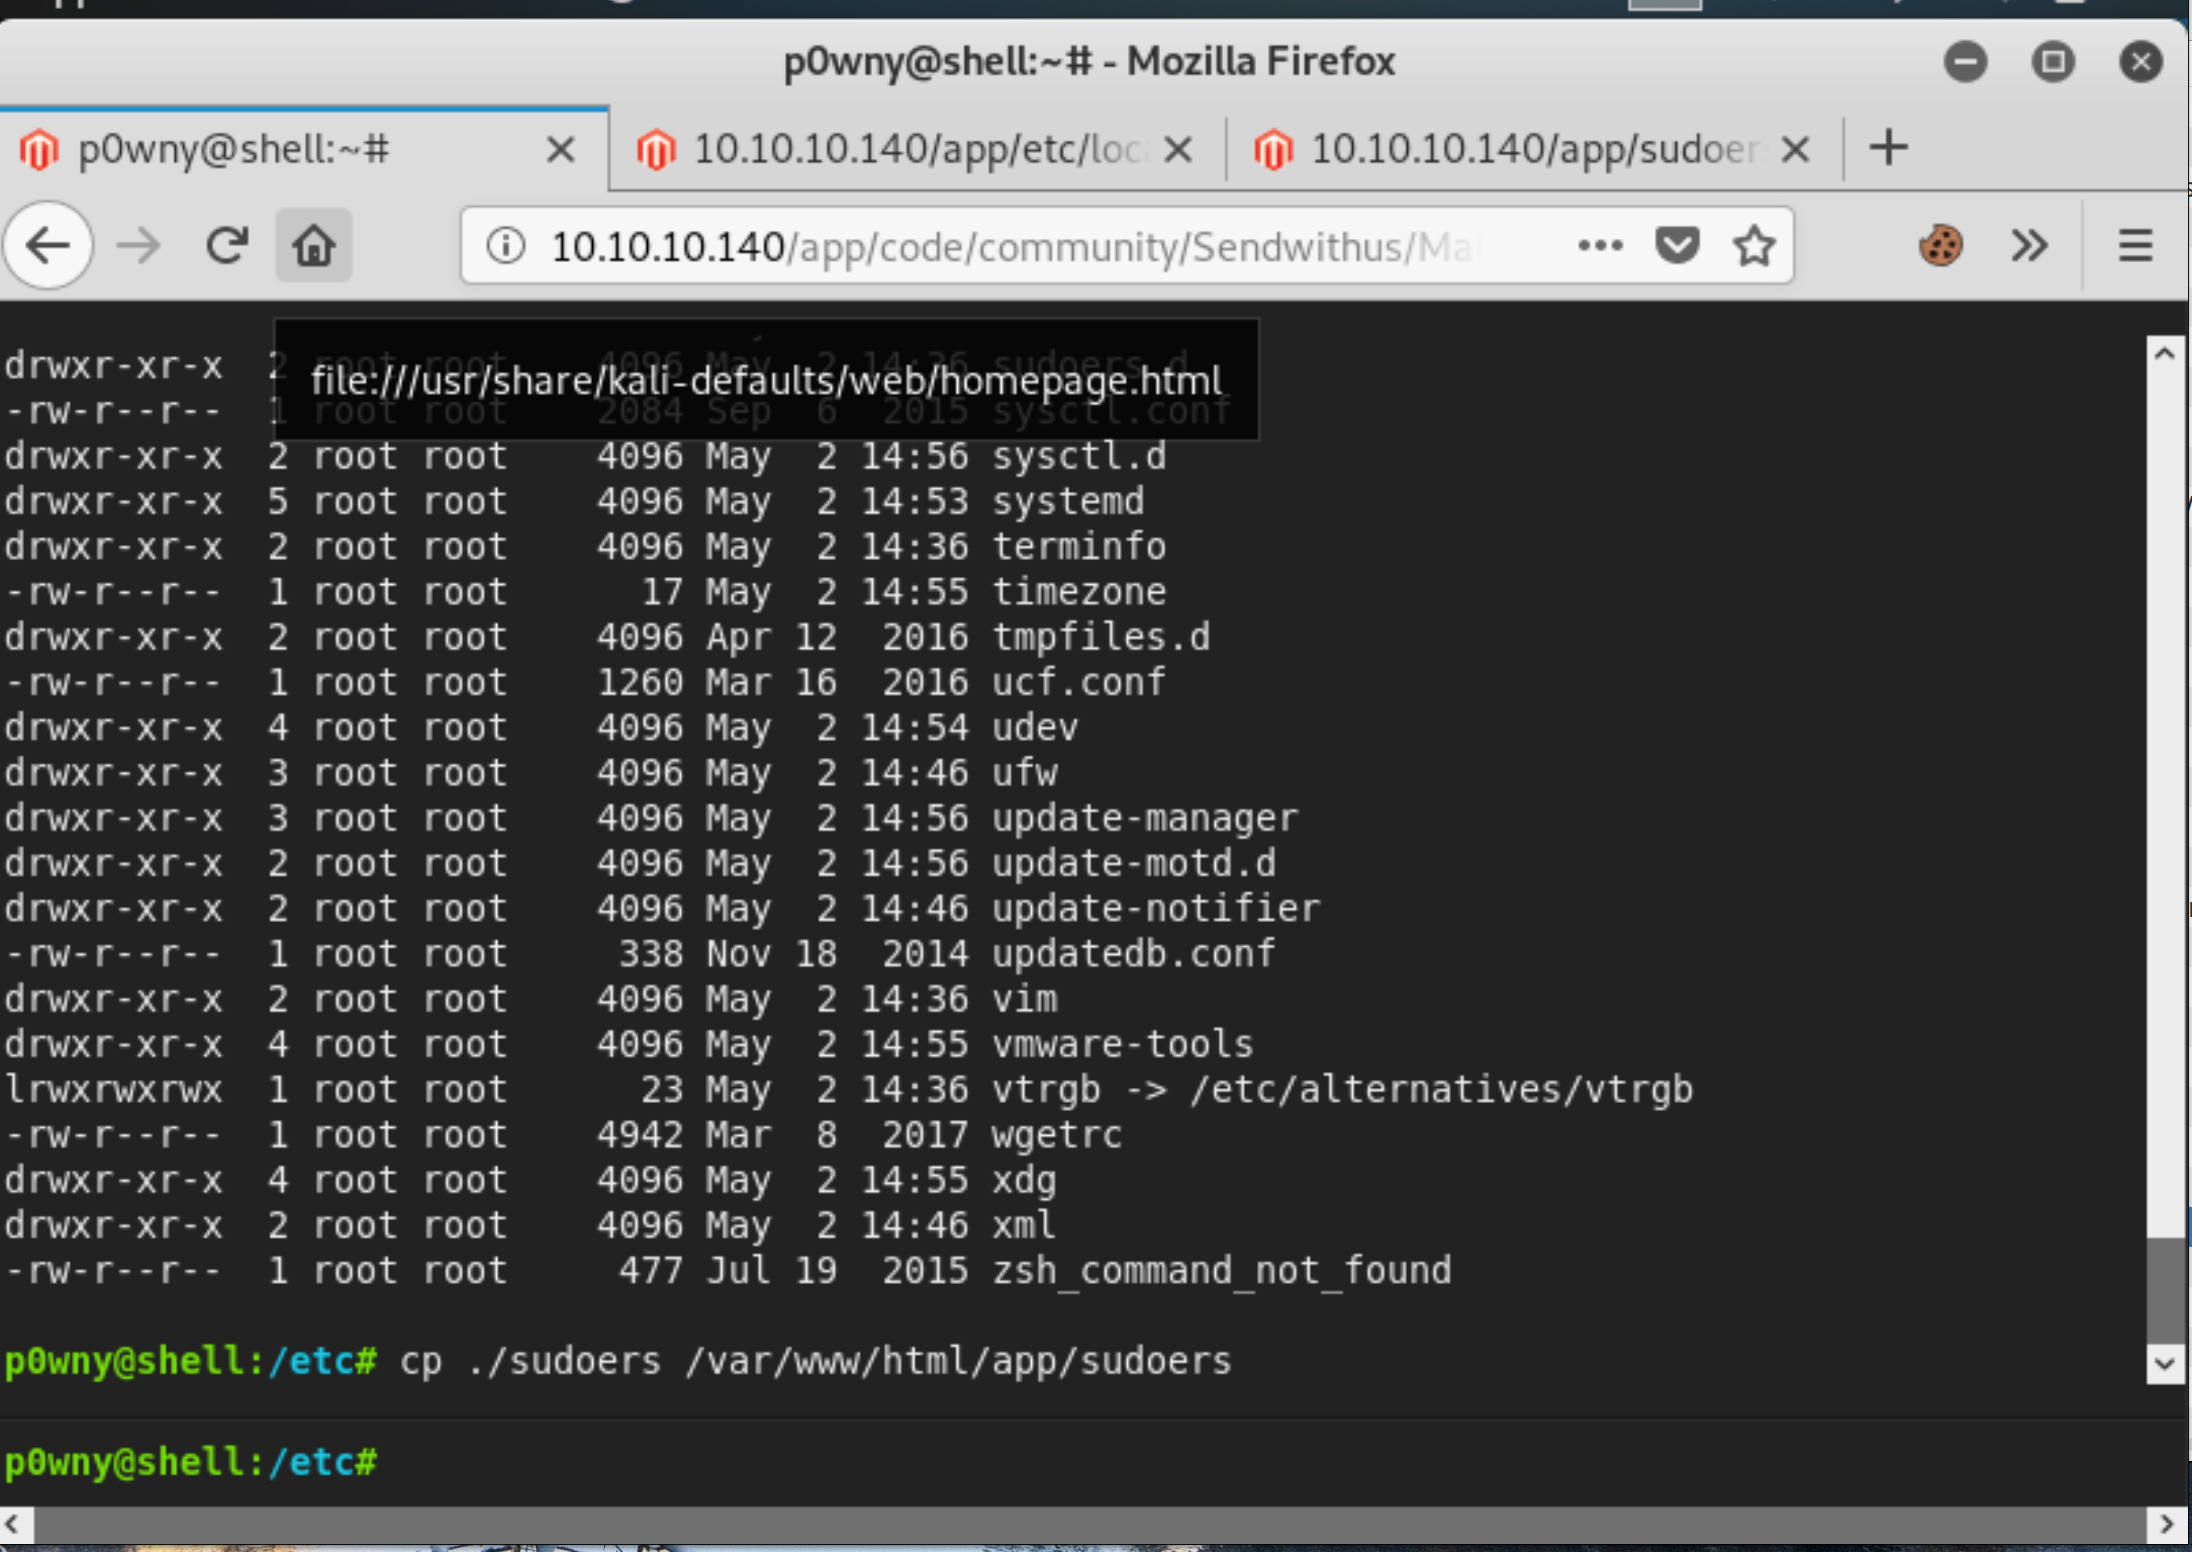The image size is (2192, 1552).
Task: Select the systemd directory entry
Action: [1068, 501]
